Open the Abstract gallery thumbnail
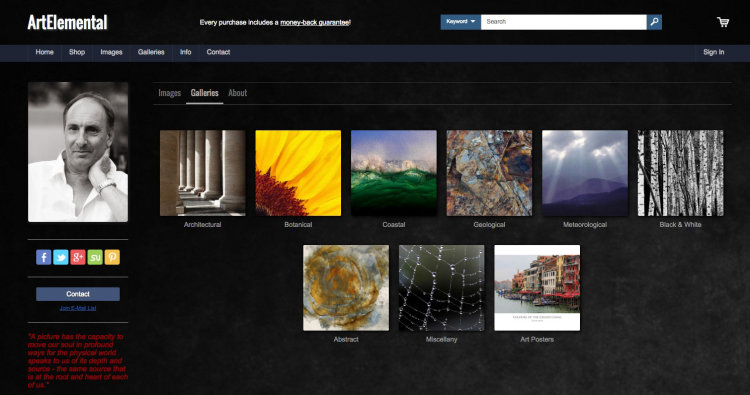Viewport: 750px width, 395px height. (x=346, y=288)
